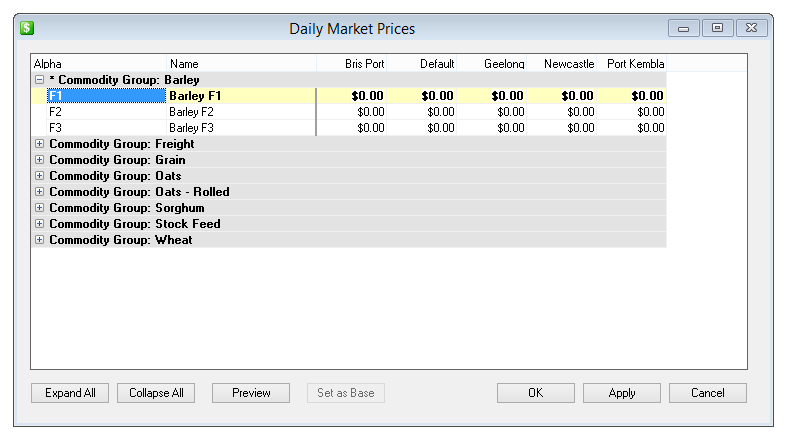Open the price list Preview
789x441 pixels.
click(x=251, y=393)
